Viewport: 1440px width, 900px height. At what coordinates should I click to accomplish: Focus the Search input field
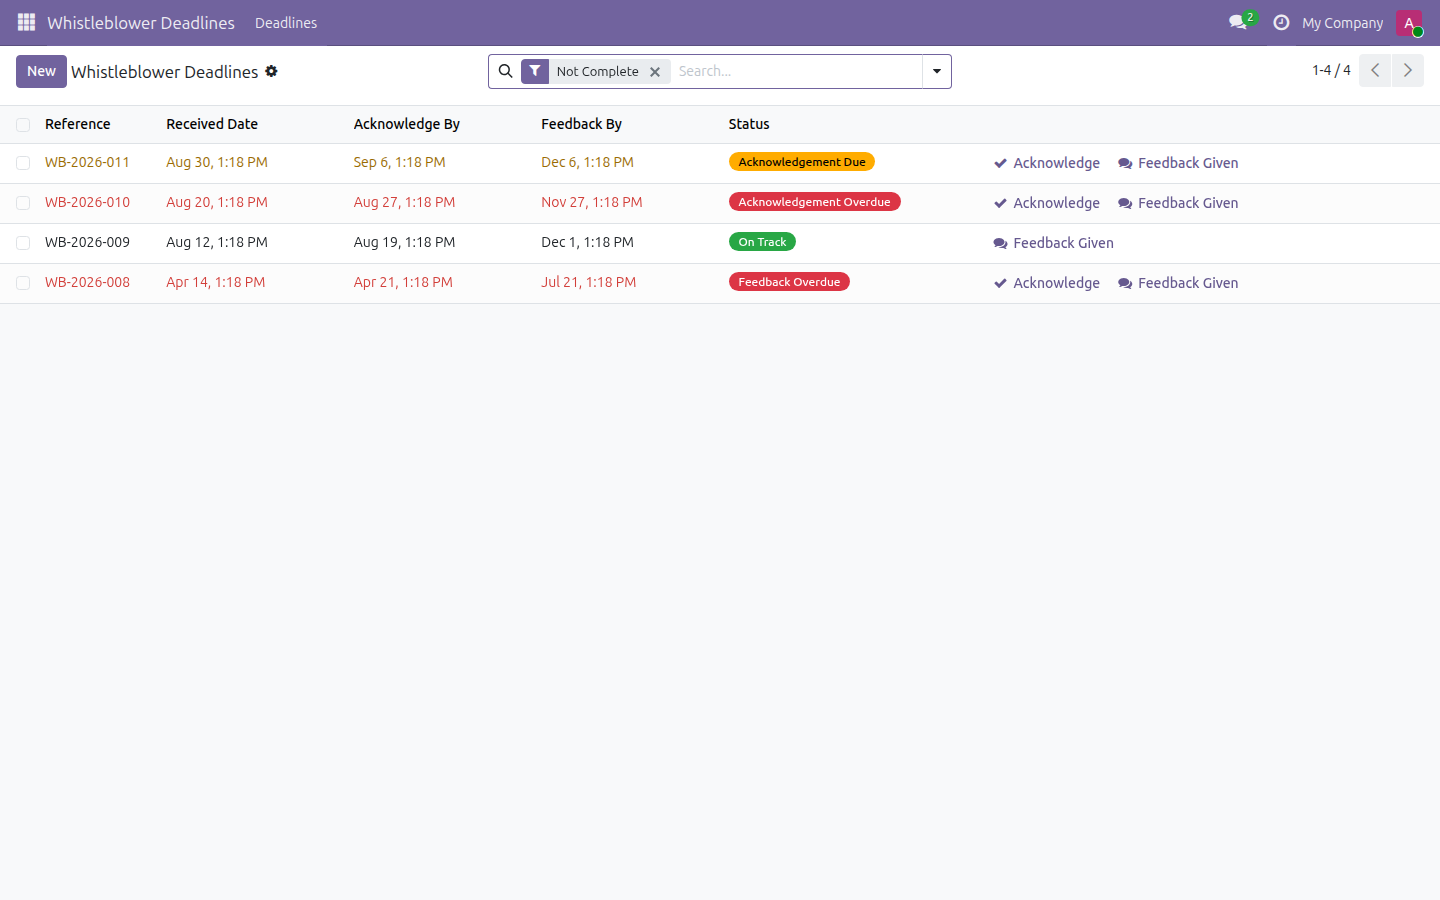click(796, 71)
